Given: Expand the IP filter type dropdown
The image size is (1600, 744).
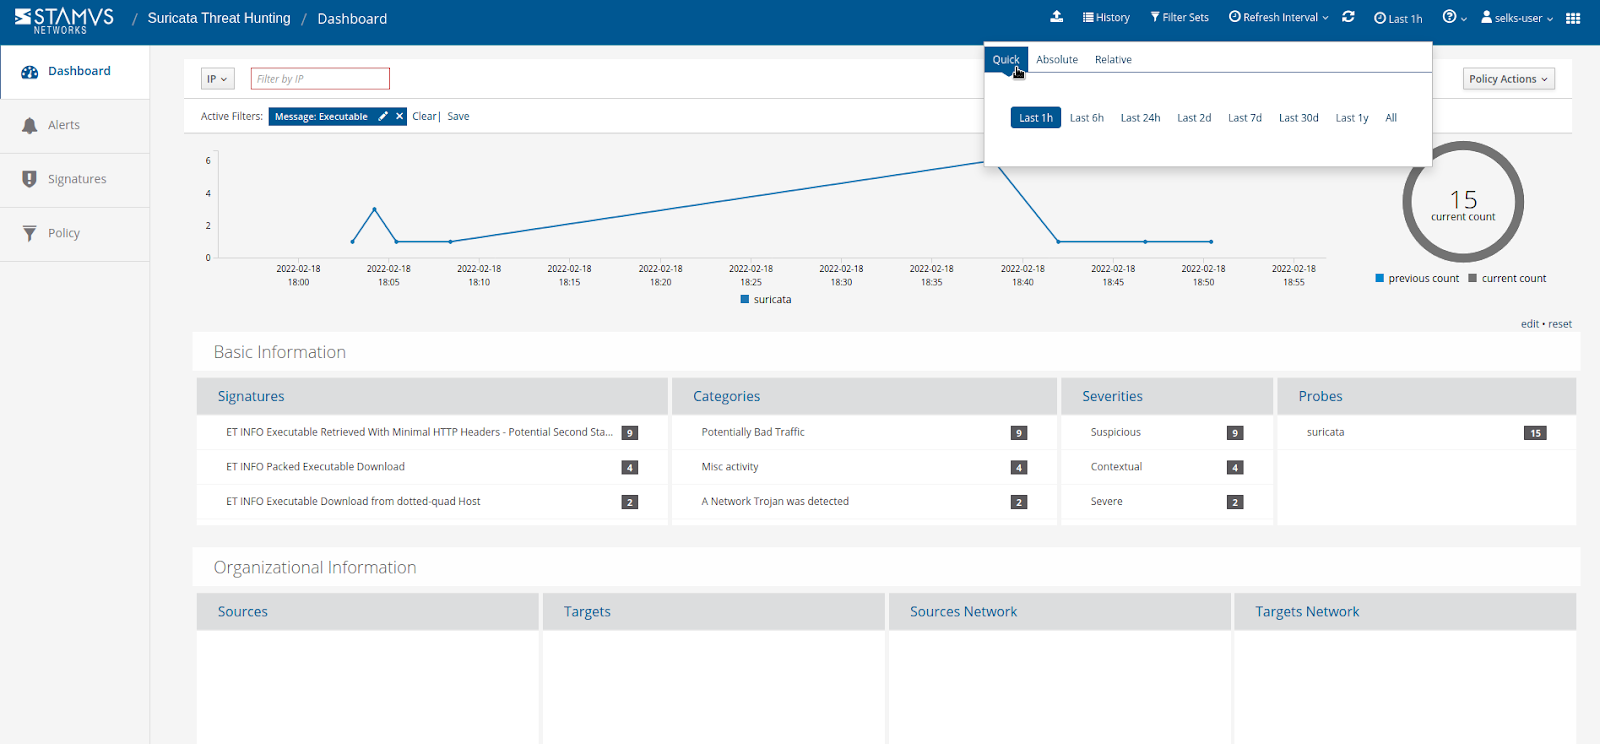Looking at the screenshot, I should tap(217, 79).
